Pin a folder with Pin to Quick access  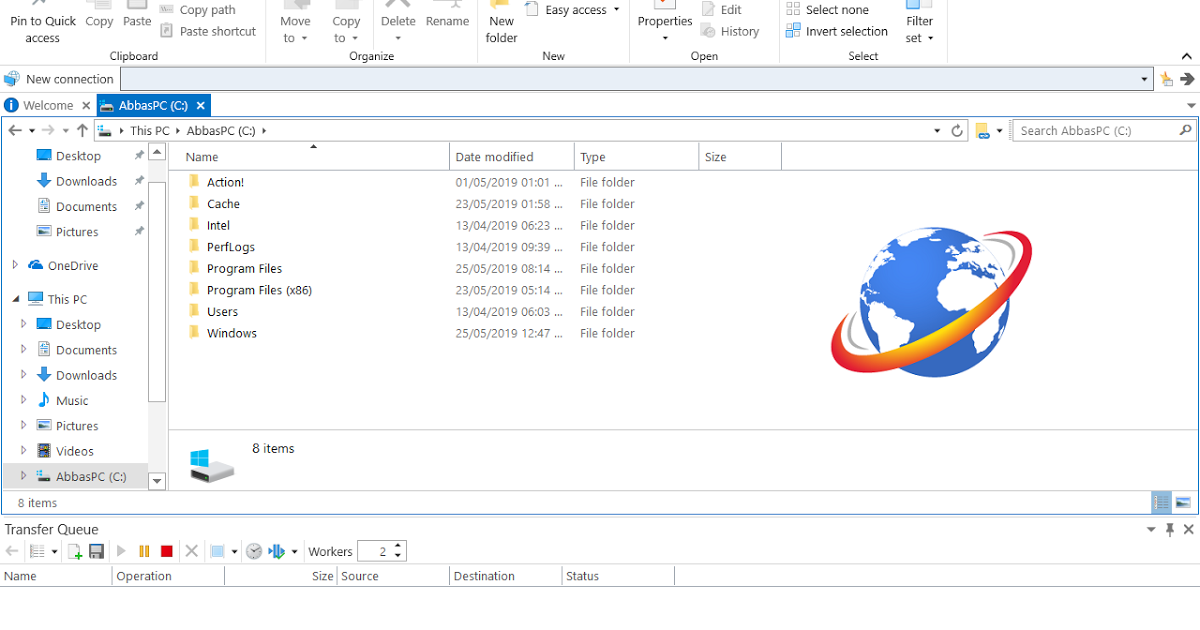tap(42, 22)
